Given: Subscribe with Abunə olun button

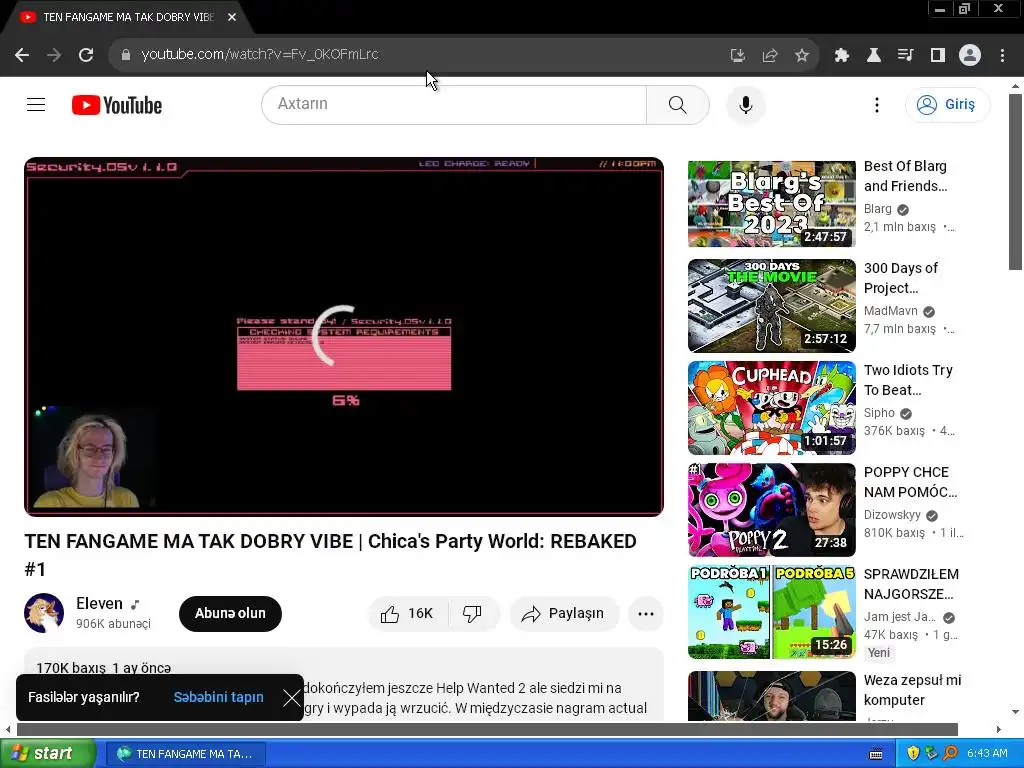Looking at the screenshot, I should click(230, 613).
